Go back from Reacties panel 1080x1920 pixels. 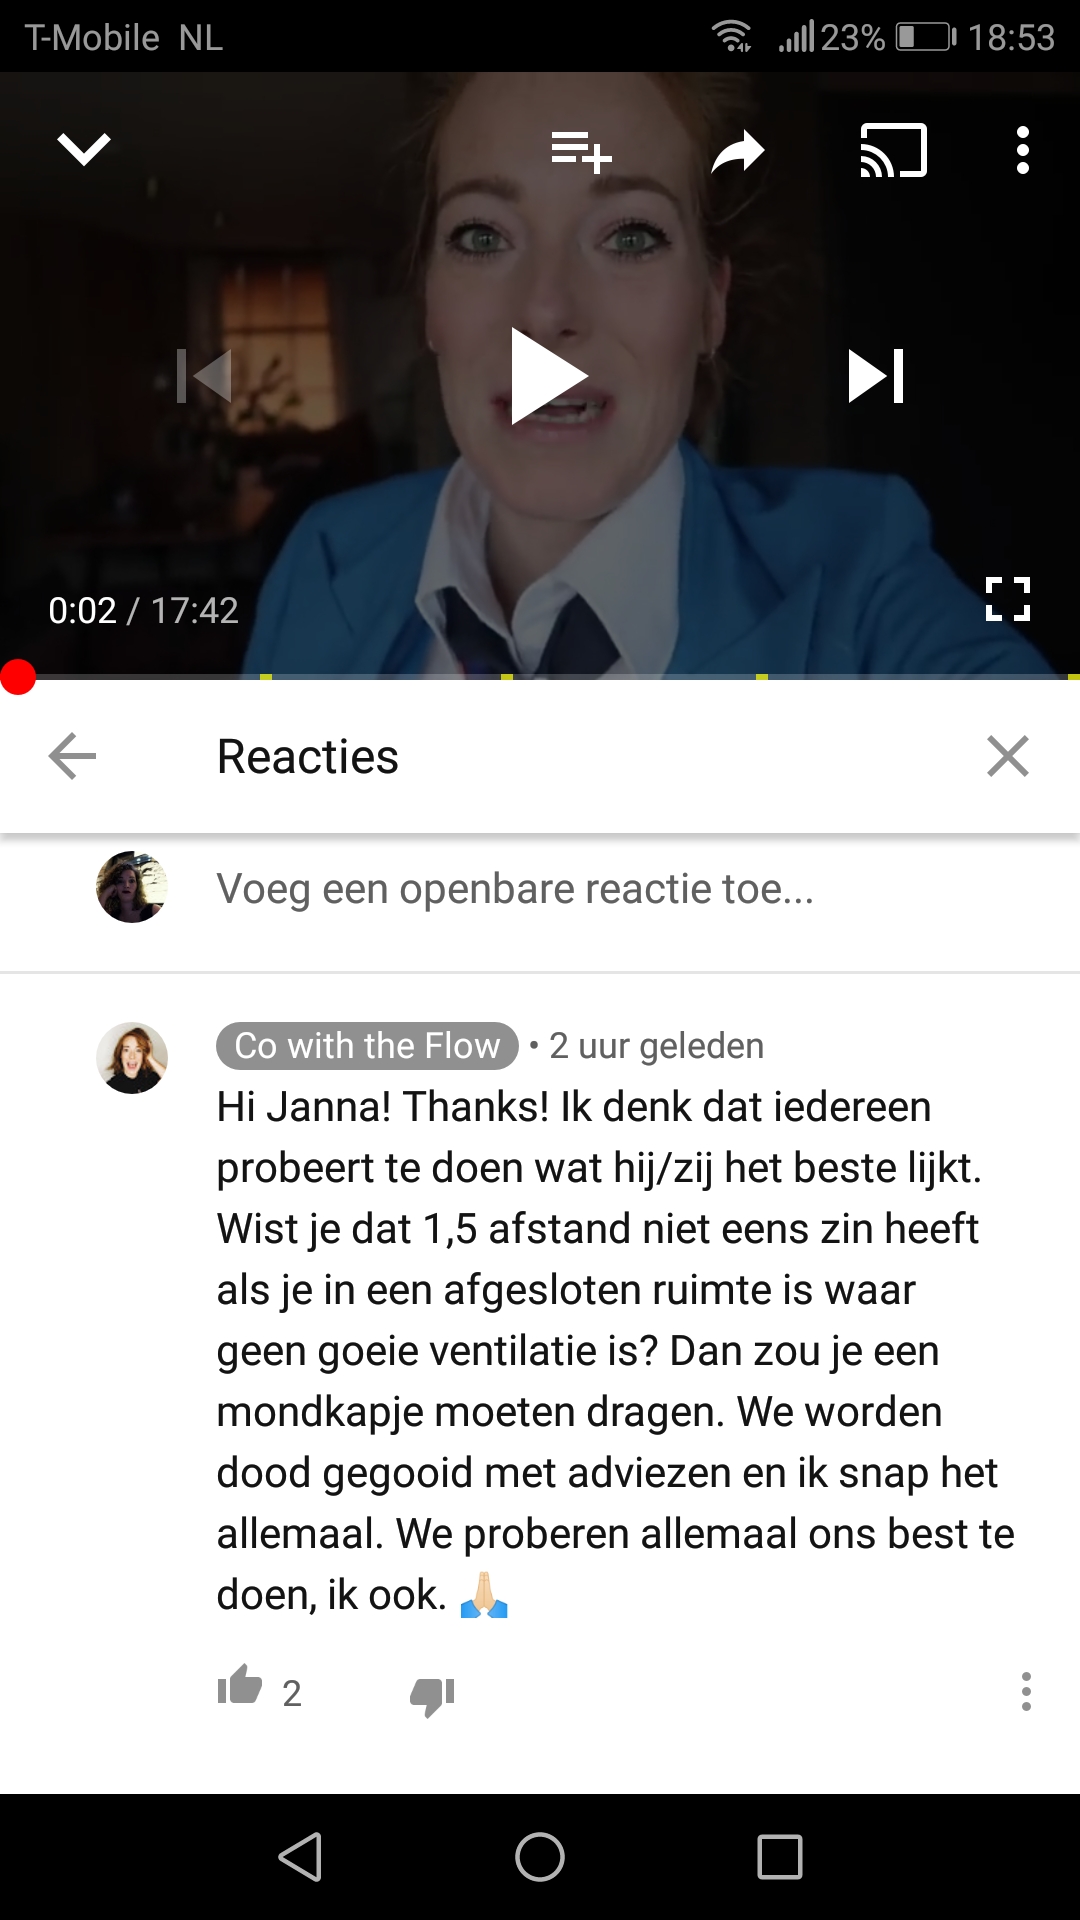(x=72, y=756)
